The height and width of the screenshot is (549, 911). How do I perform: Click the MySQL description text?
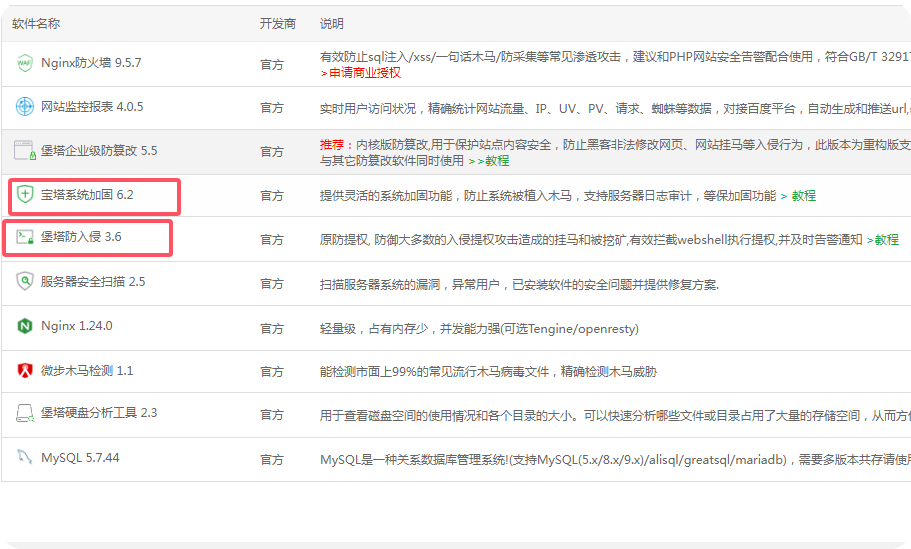point(615,460)
